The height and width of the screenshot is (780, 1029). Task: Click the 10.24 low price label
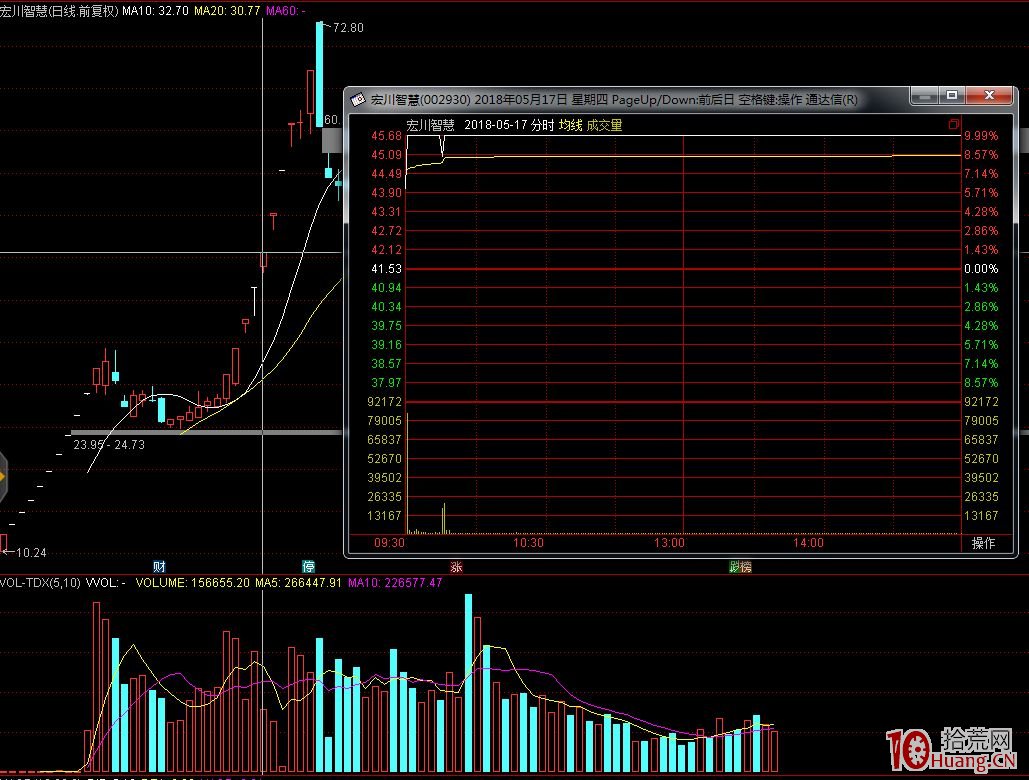[x=31, y=552]
